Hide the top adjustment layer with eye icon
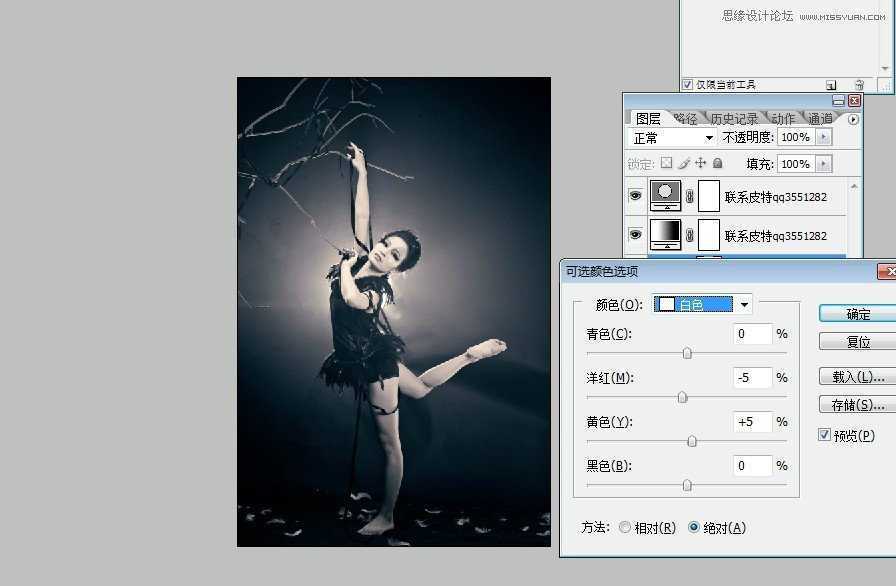This screenshot has width=896, height=586. coord(635,196)
